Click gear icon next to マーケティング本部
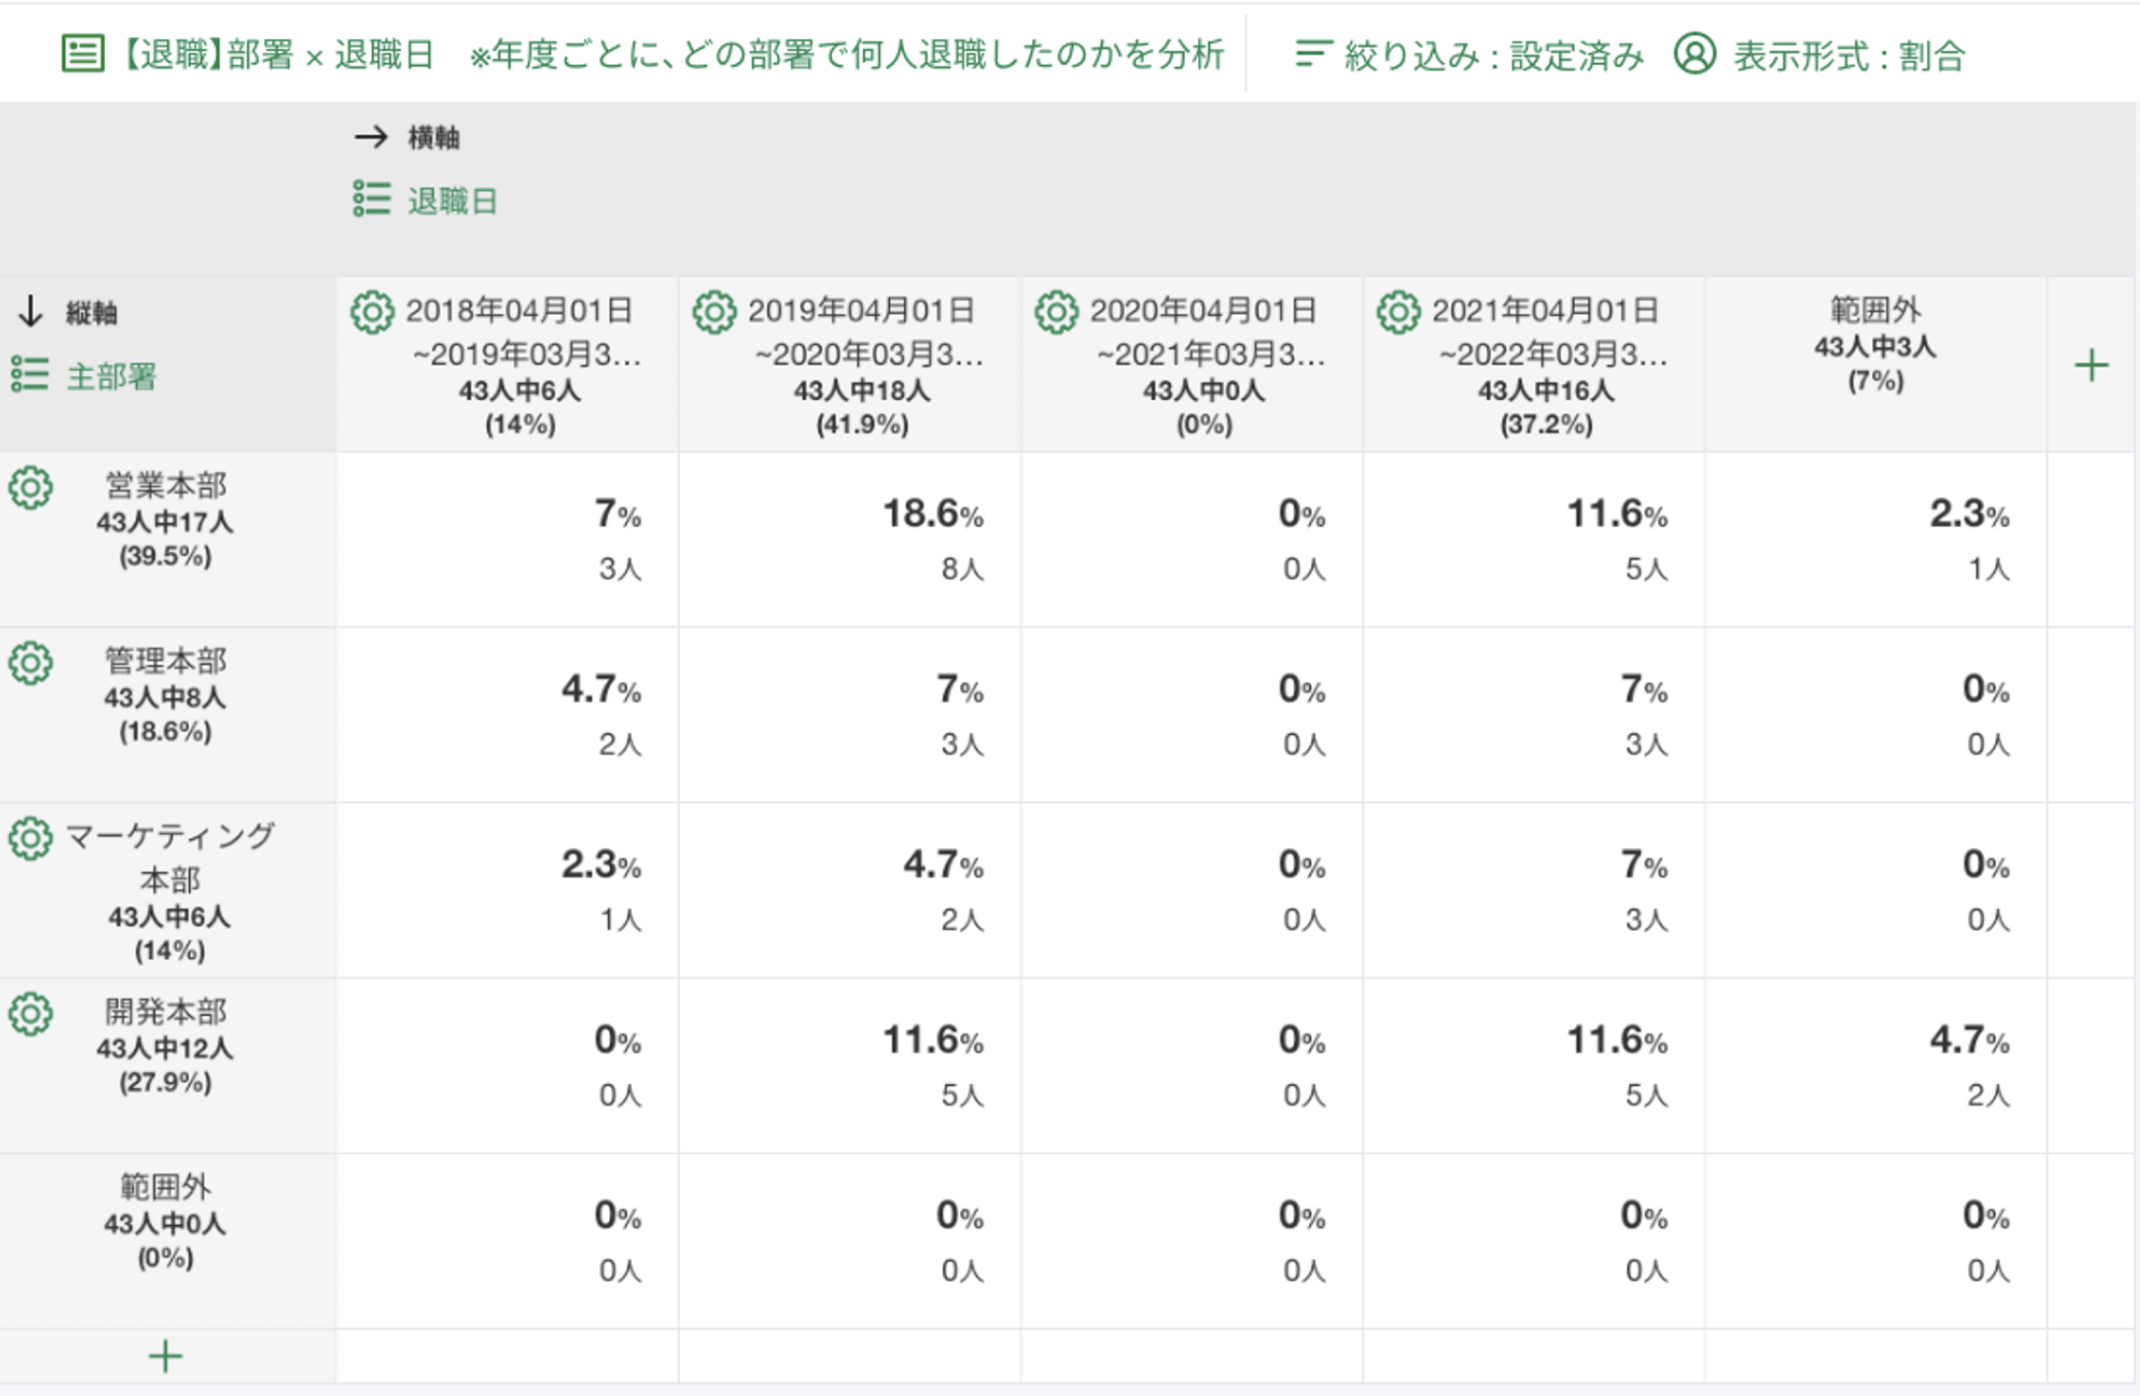2140x1396 pixels. (x=31, y=839)
